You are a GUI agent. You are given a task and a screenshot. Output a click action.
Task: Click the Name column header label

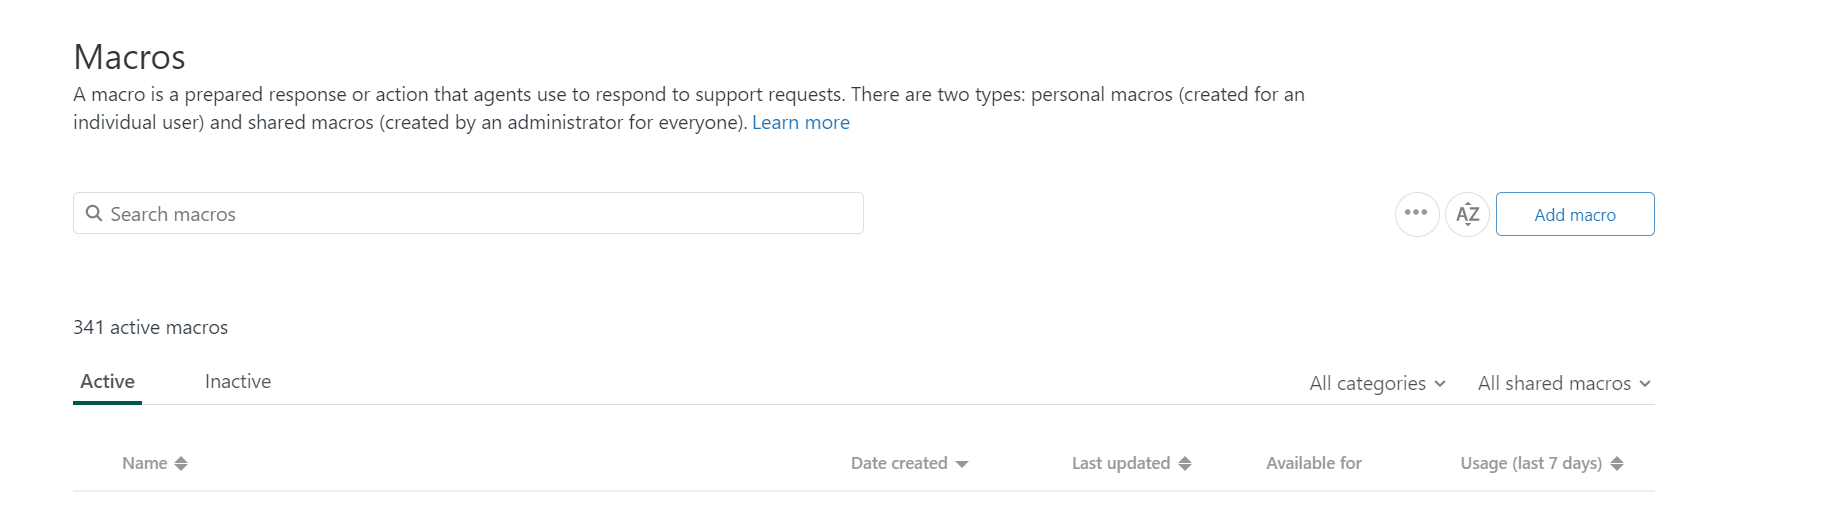(144, 463)
